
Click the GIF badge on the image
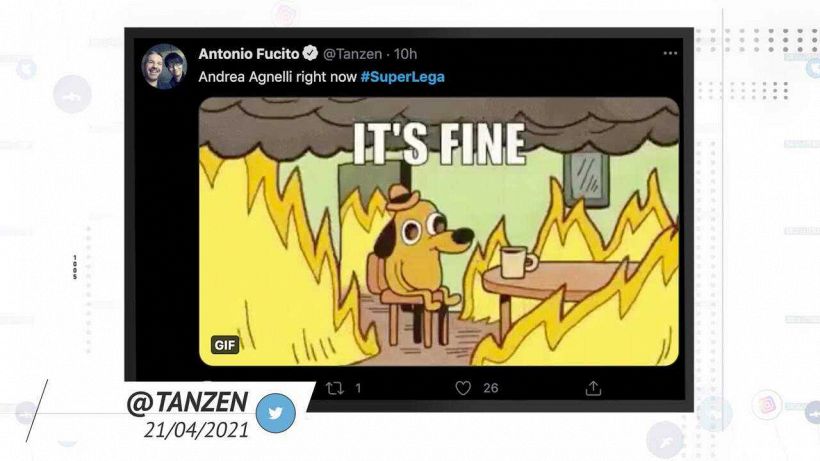[225, 345]
